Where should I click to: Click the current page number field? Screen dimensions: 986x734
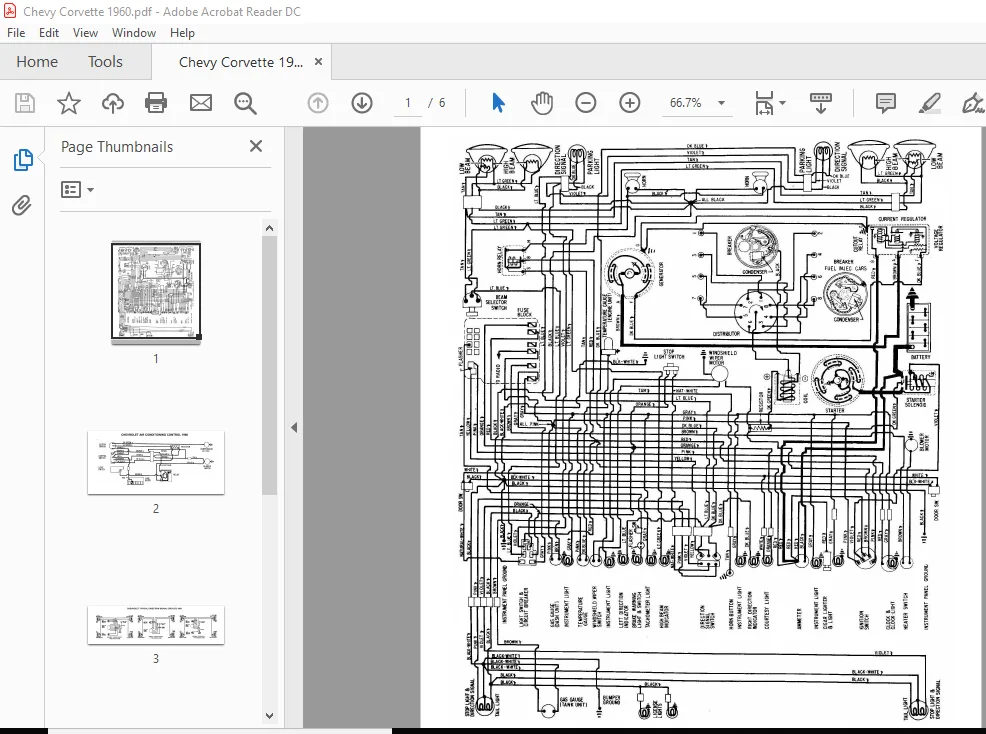407,103
